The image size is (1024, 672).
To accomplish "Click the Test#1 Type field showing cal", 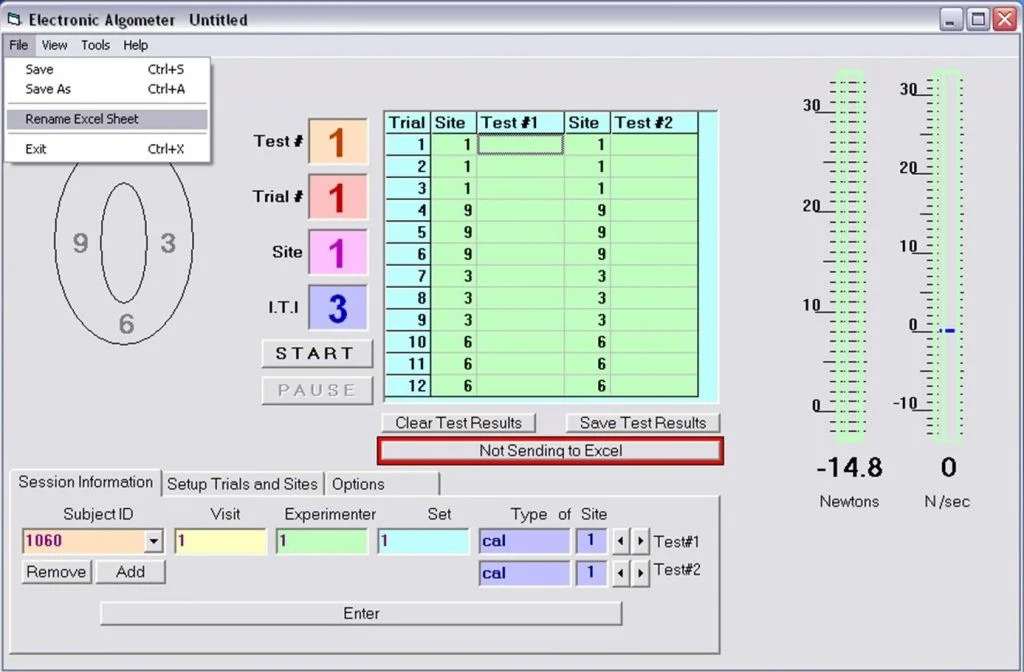I will click(x=524, y=541).
